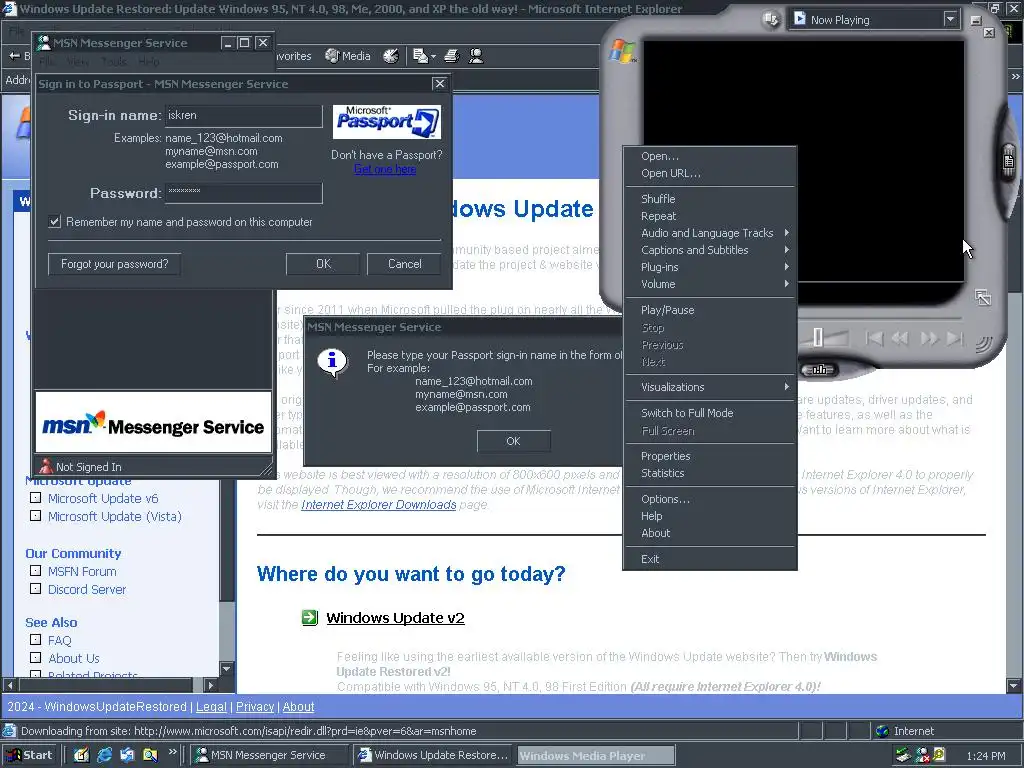Open History icon in Internet Explorer toolbar
Screen dimensions: 1024x768
coord(391,56)
